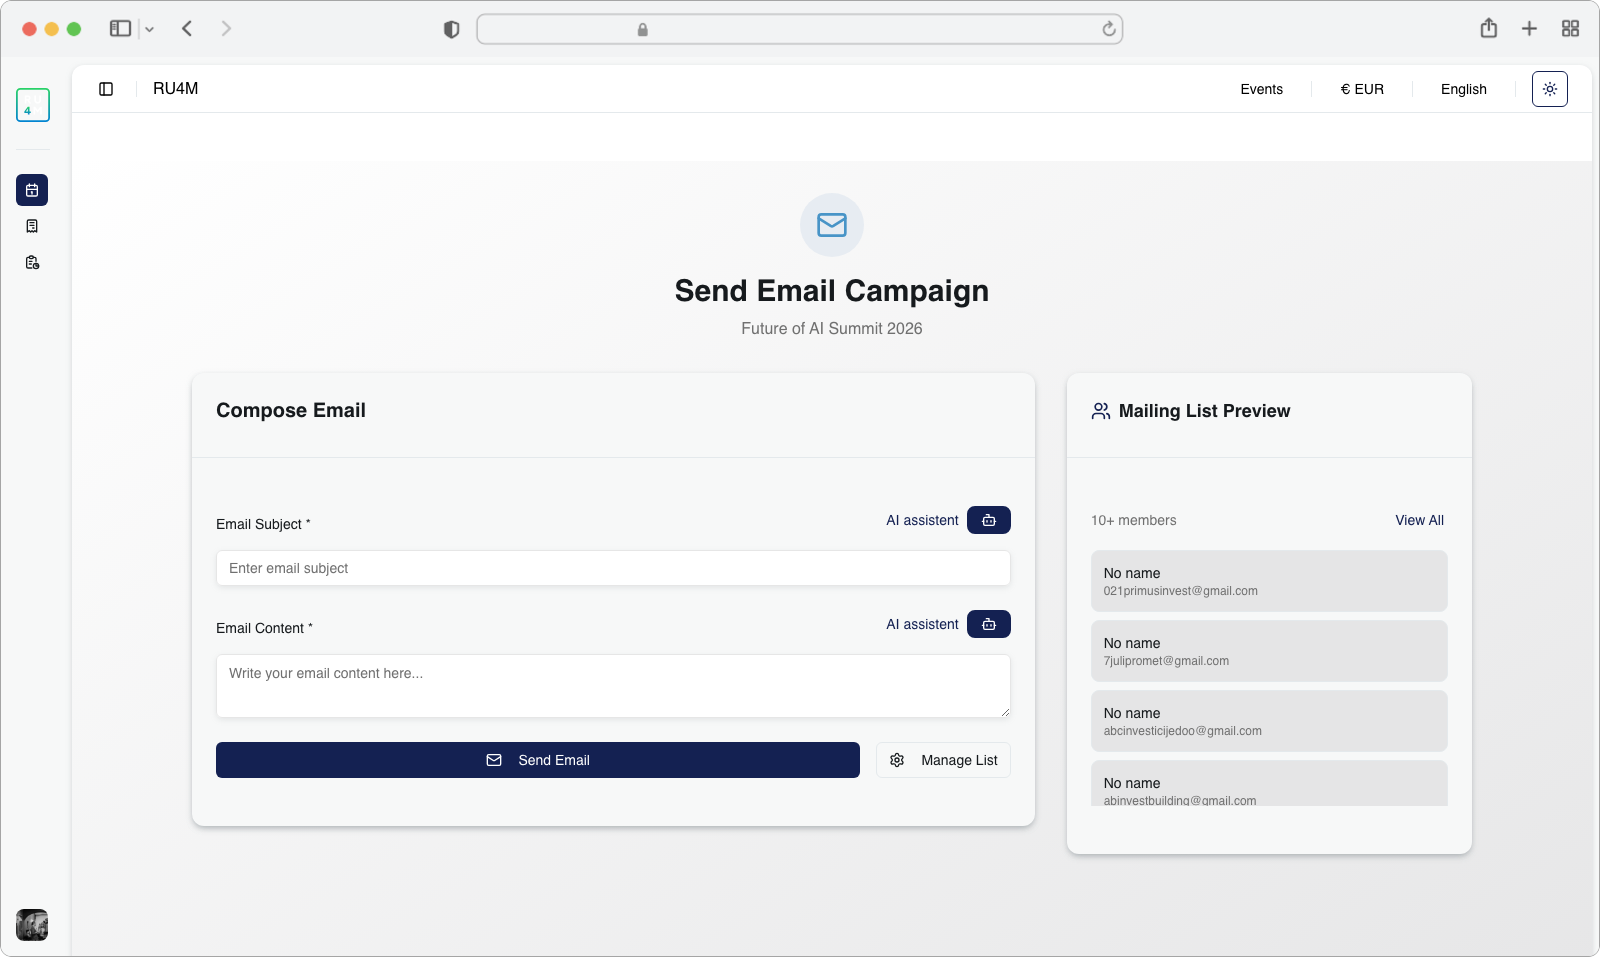
Task: Click the calendar icon in left sidebar
Action: click(32, 190)
